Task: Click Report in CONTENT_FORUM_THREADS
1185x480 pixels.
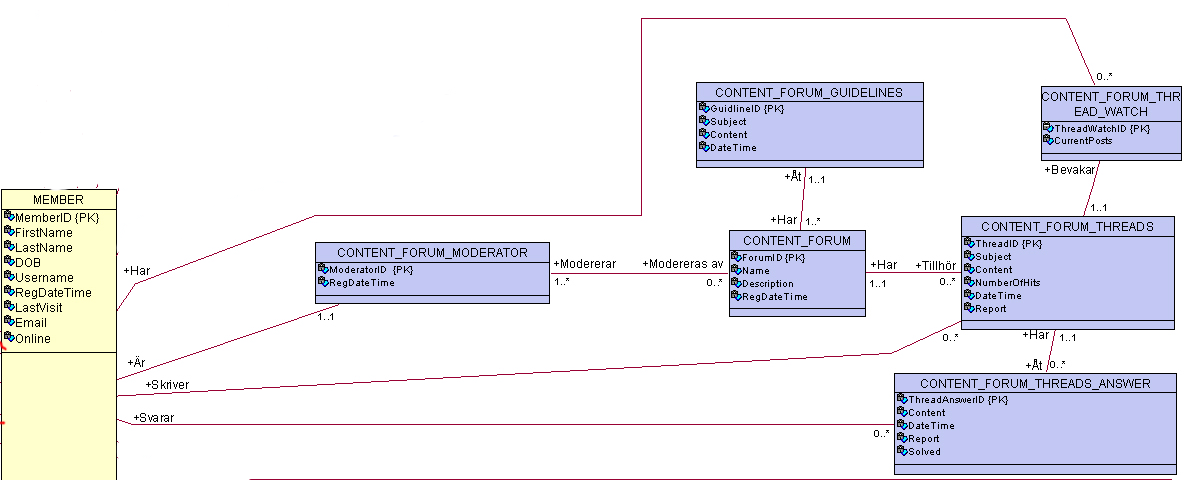Action: tap(991, 308)
